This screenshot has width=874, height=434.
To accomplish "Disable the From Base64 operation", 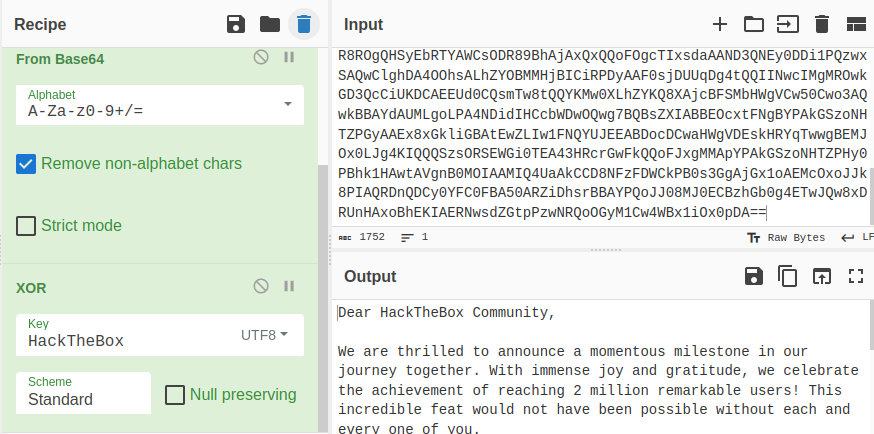I will (261, 58).
